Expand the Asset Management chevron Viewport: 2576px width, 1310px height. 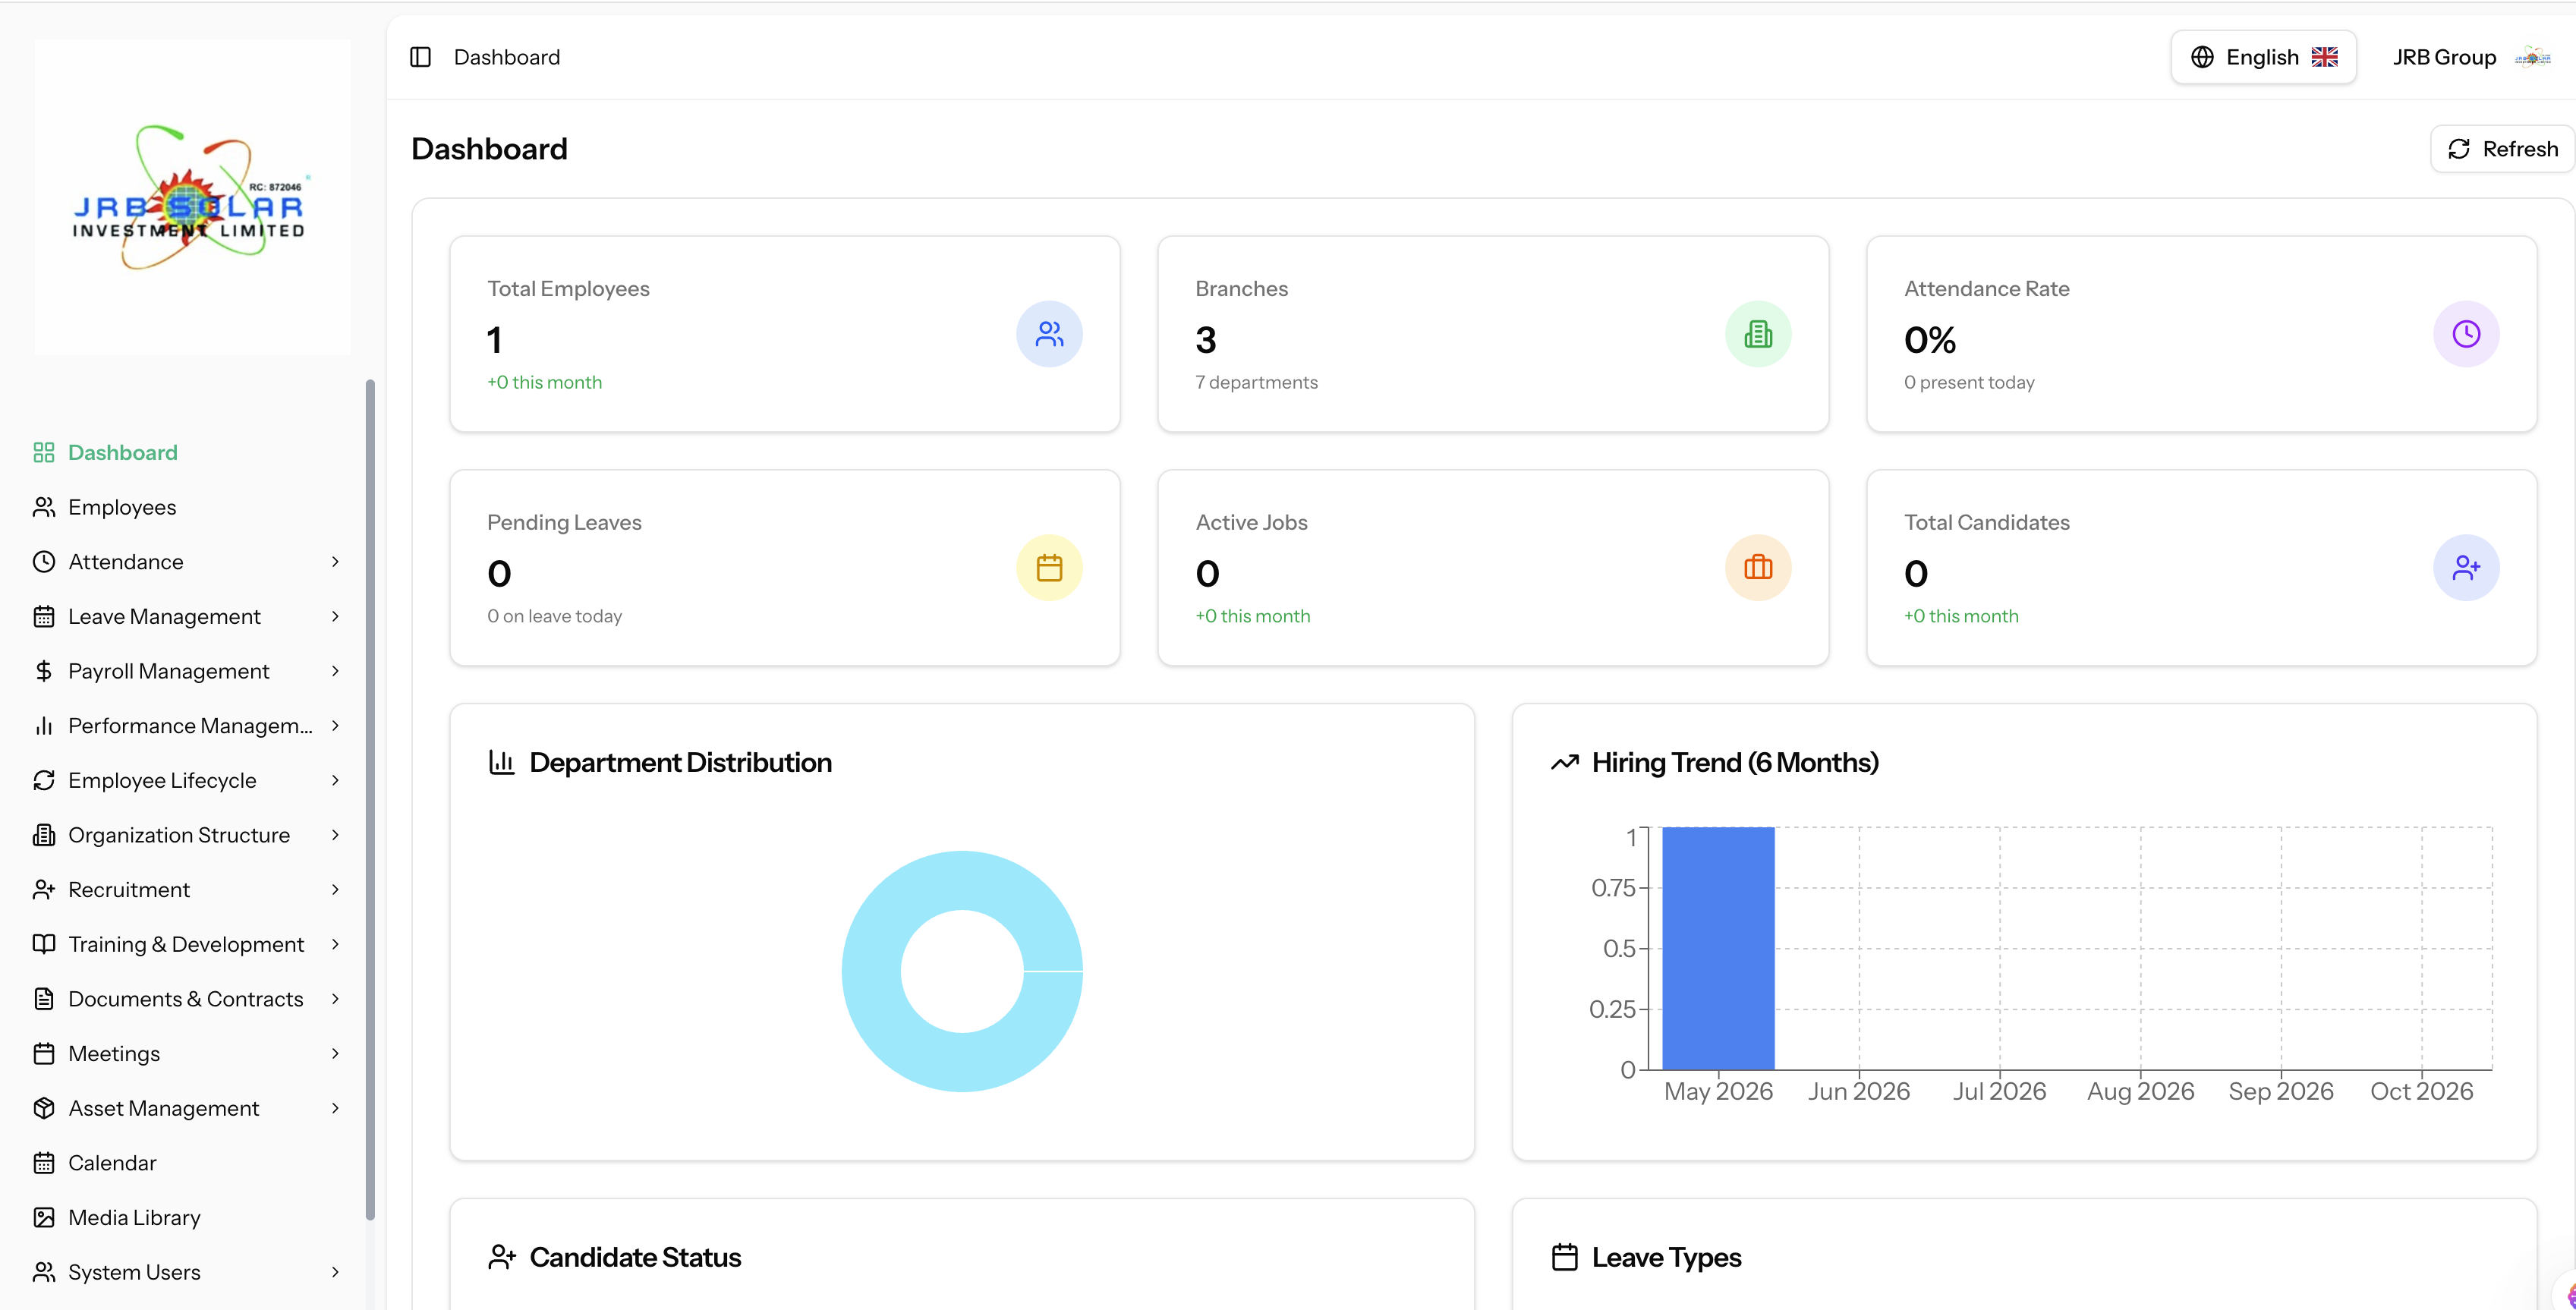(x=335, y=1108)
